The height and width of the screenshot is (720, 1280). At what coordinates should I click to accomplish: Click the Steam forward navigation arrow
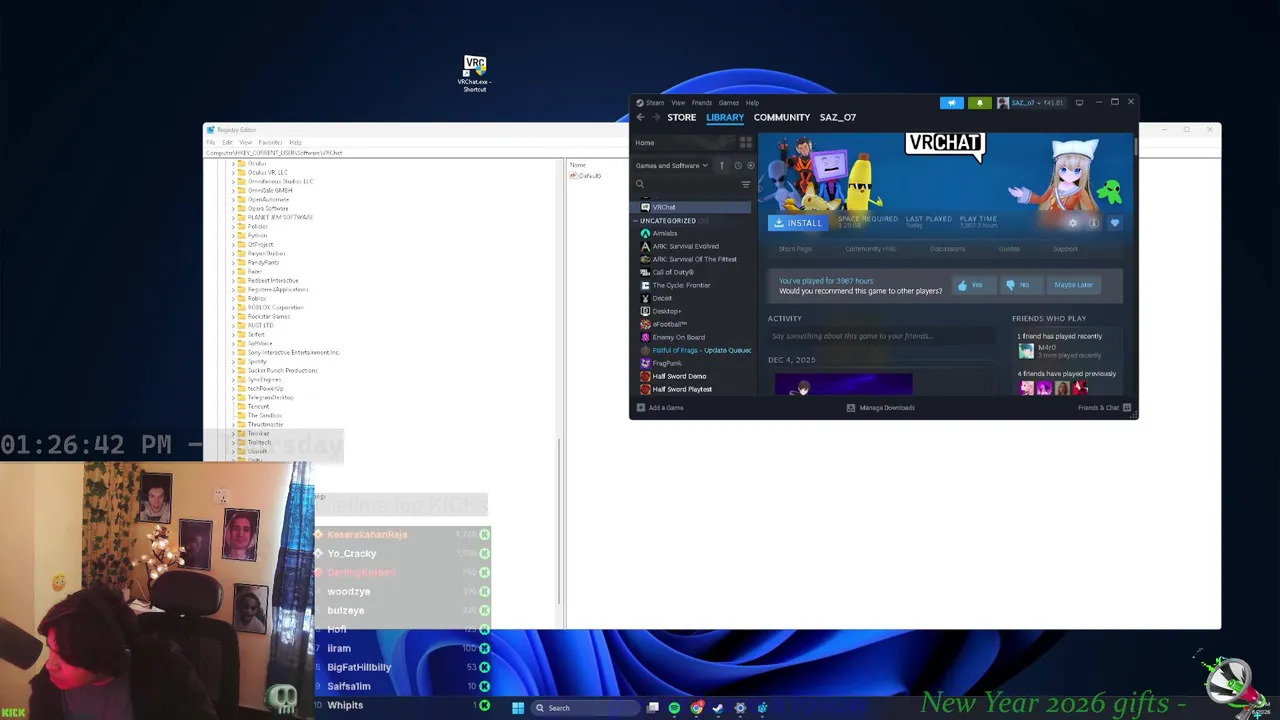[657, 117]
